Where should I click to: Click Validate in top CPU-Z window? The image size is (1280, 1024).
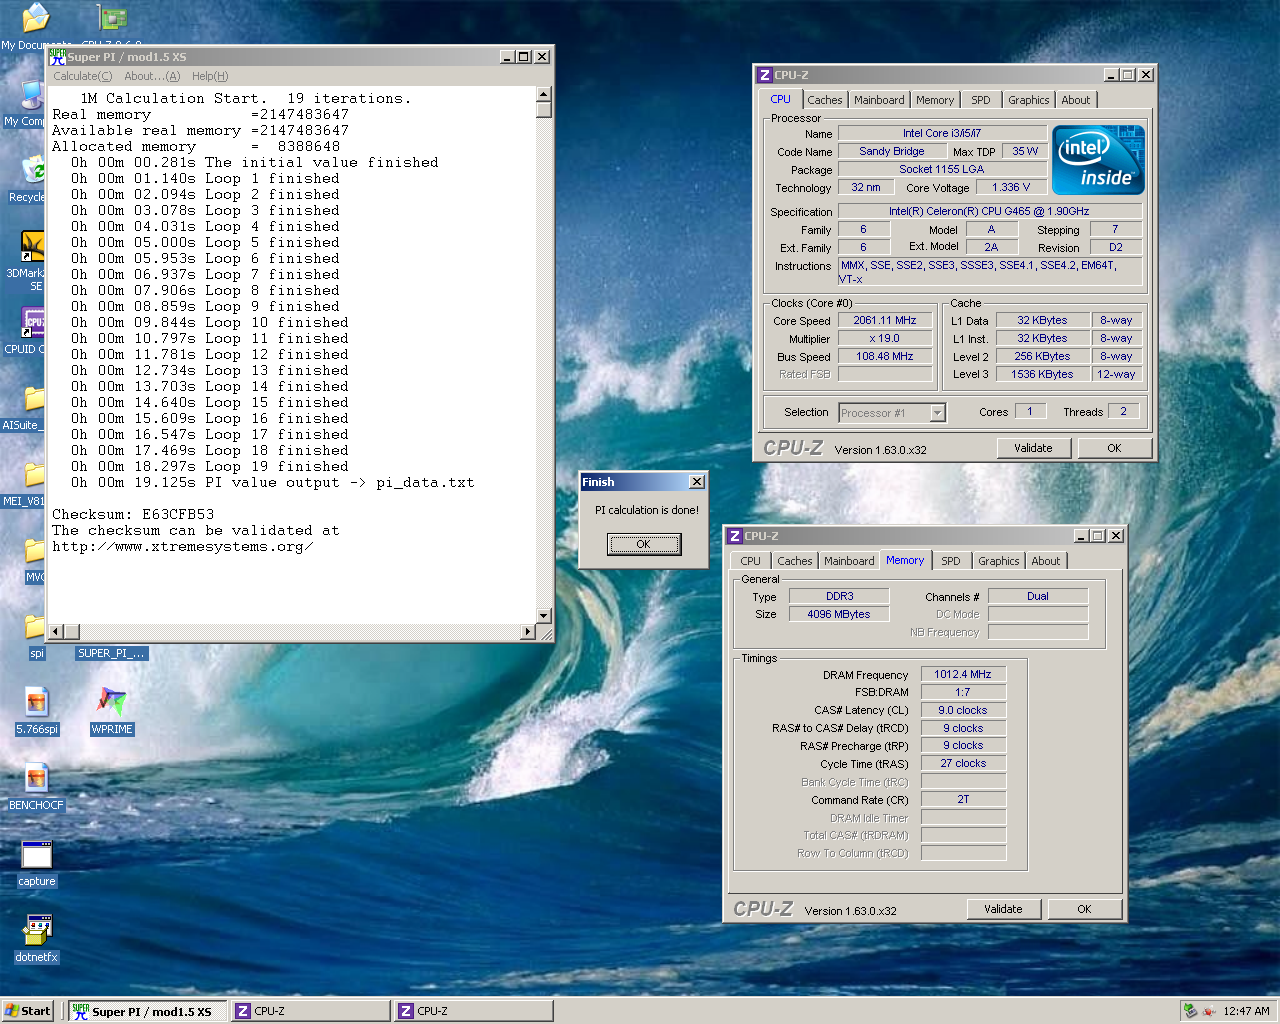tap(1033, 448)
